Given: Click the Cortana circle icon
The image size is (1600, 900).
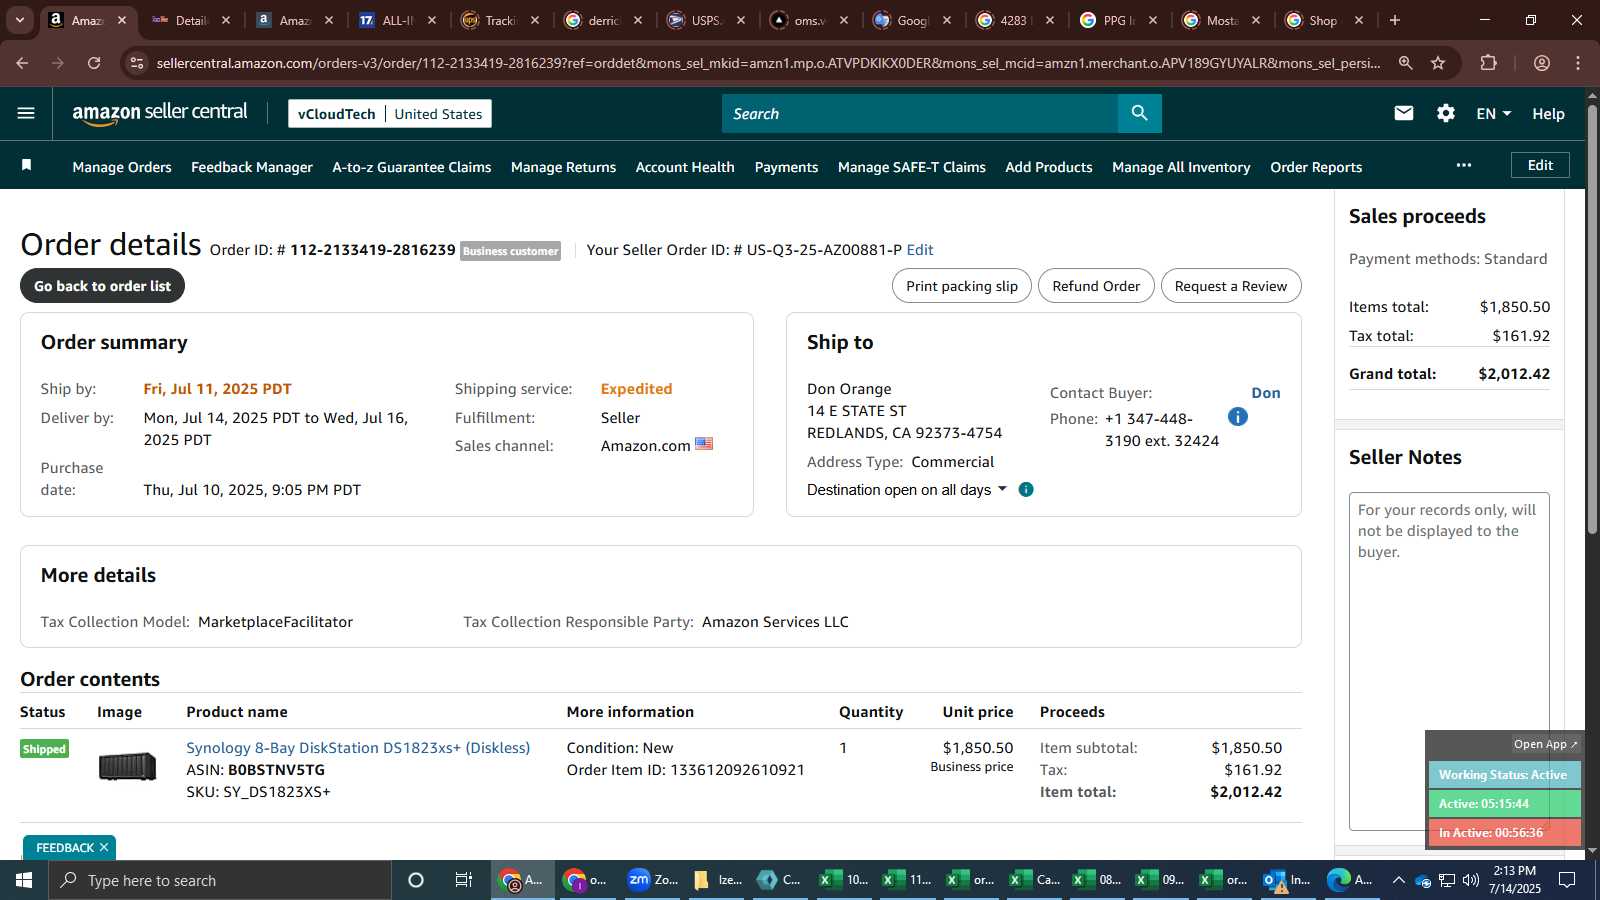Looking at the screenshot, I should click(416, 880).
